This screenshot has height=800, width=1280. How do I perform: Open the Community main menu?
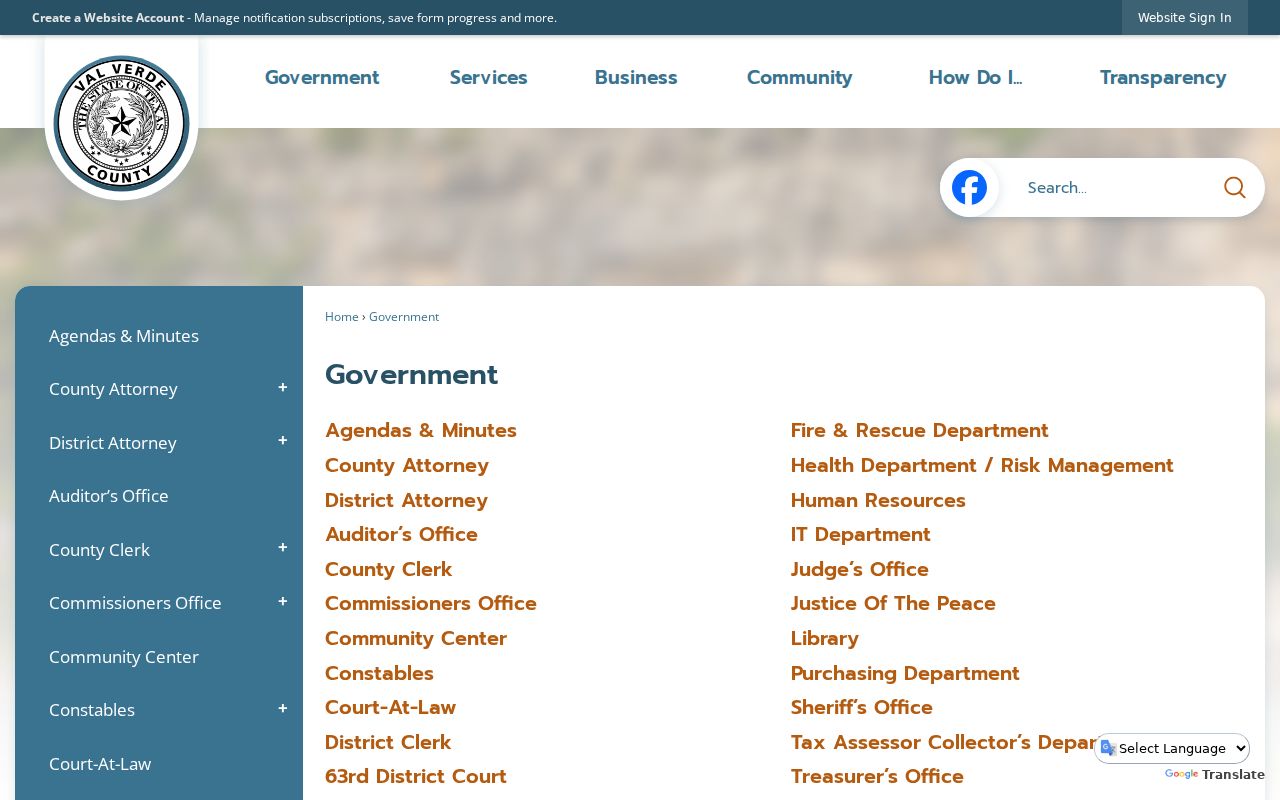click(800, 78)
